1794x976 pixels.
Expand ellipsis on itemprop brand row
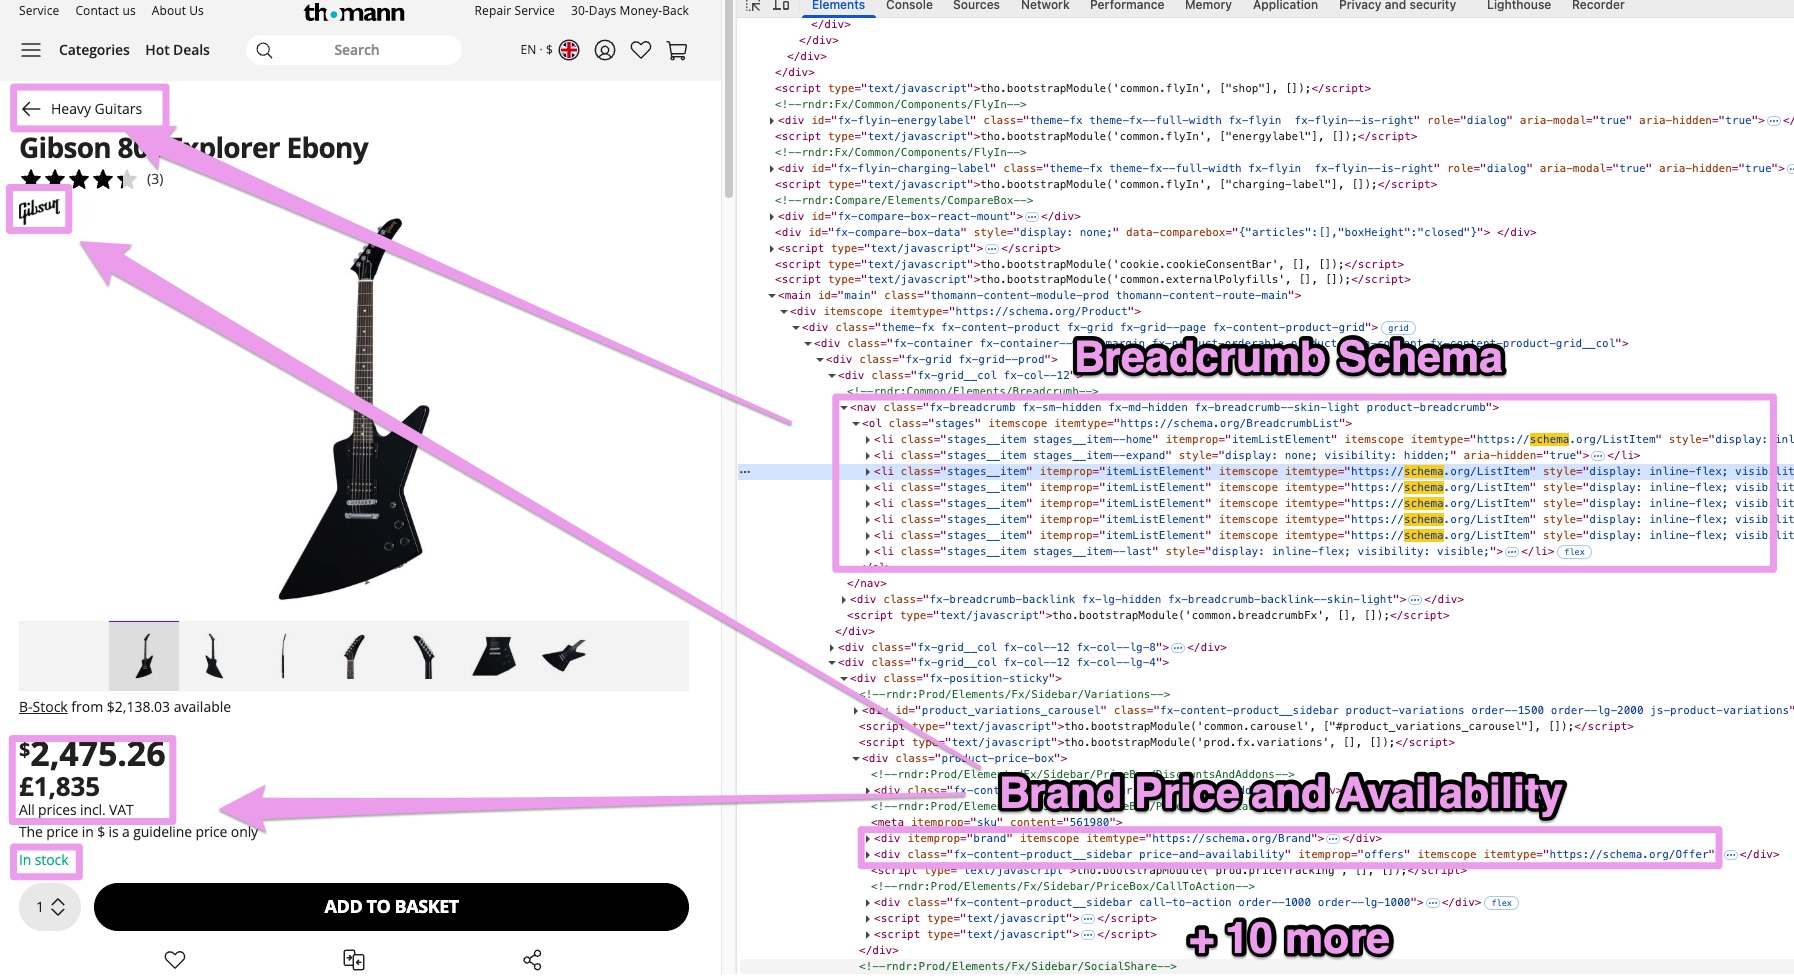pyautogui.click(x=1333, y=839)
